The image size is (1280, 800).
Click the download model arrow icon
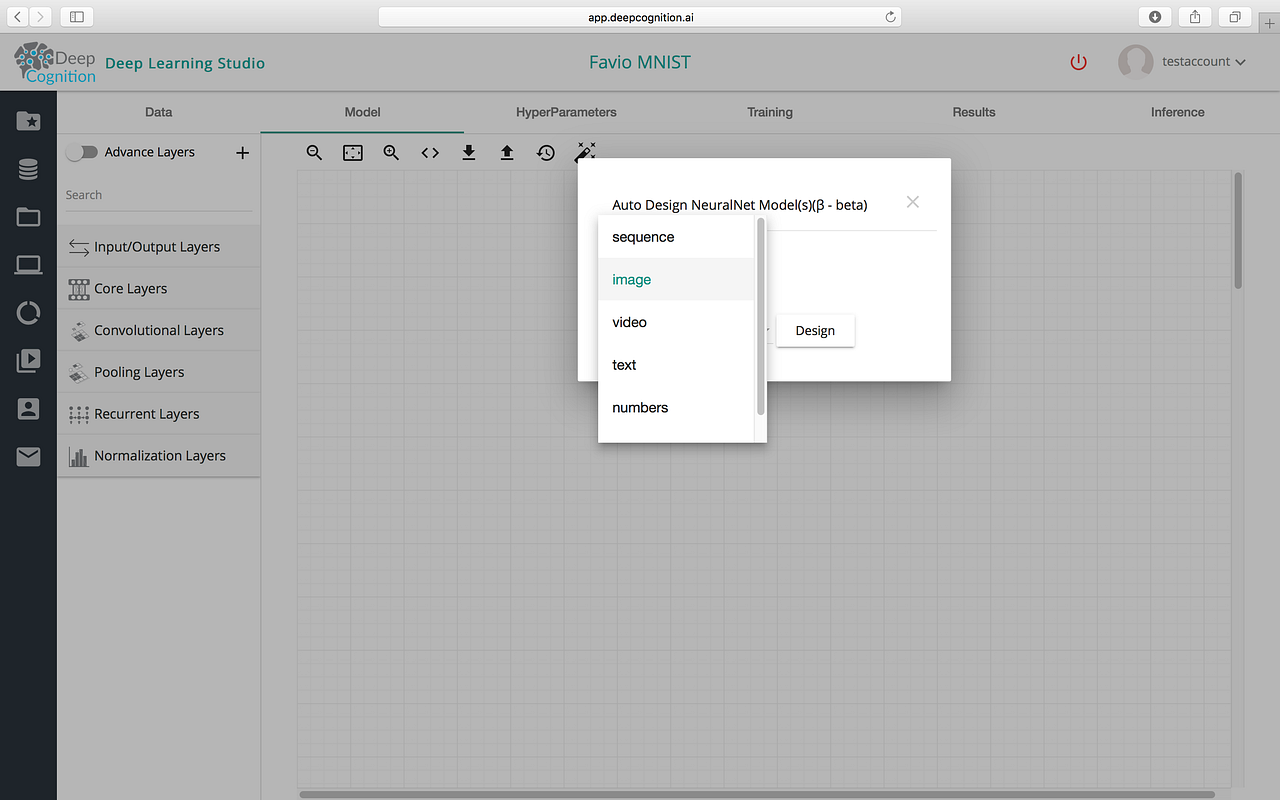[x=468, y=153]
